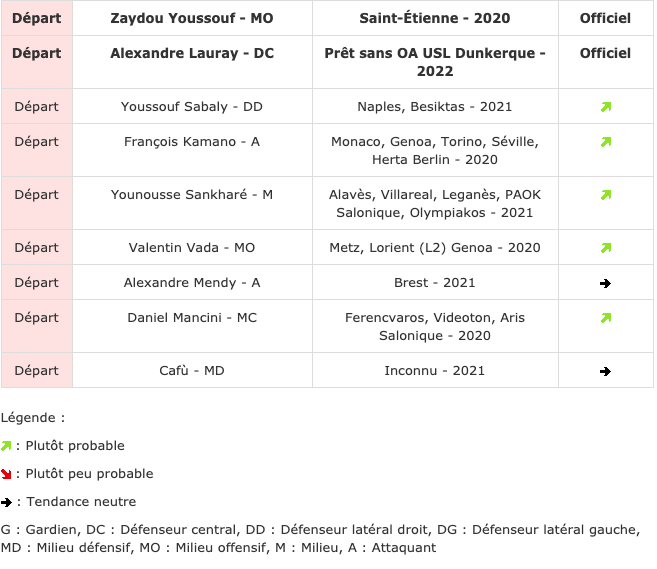657x569 pixels.
Task: Click the red 'Plutôt peu probable' legend arrow
Action: click(x=6, y=474)
